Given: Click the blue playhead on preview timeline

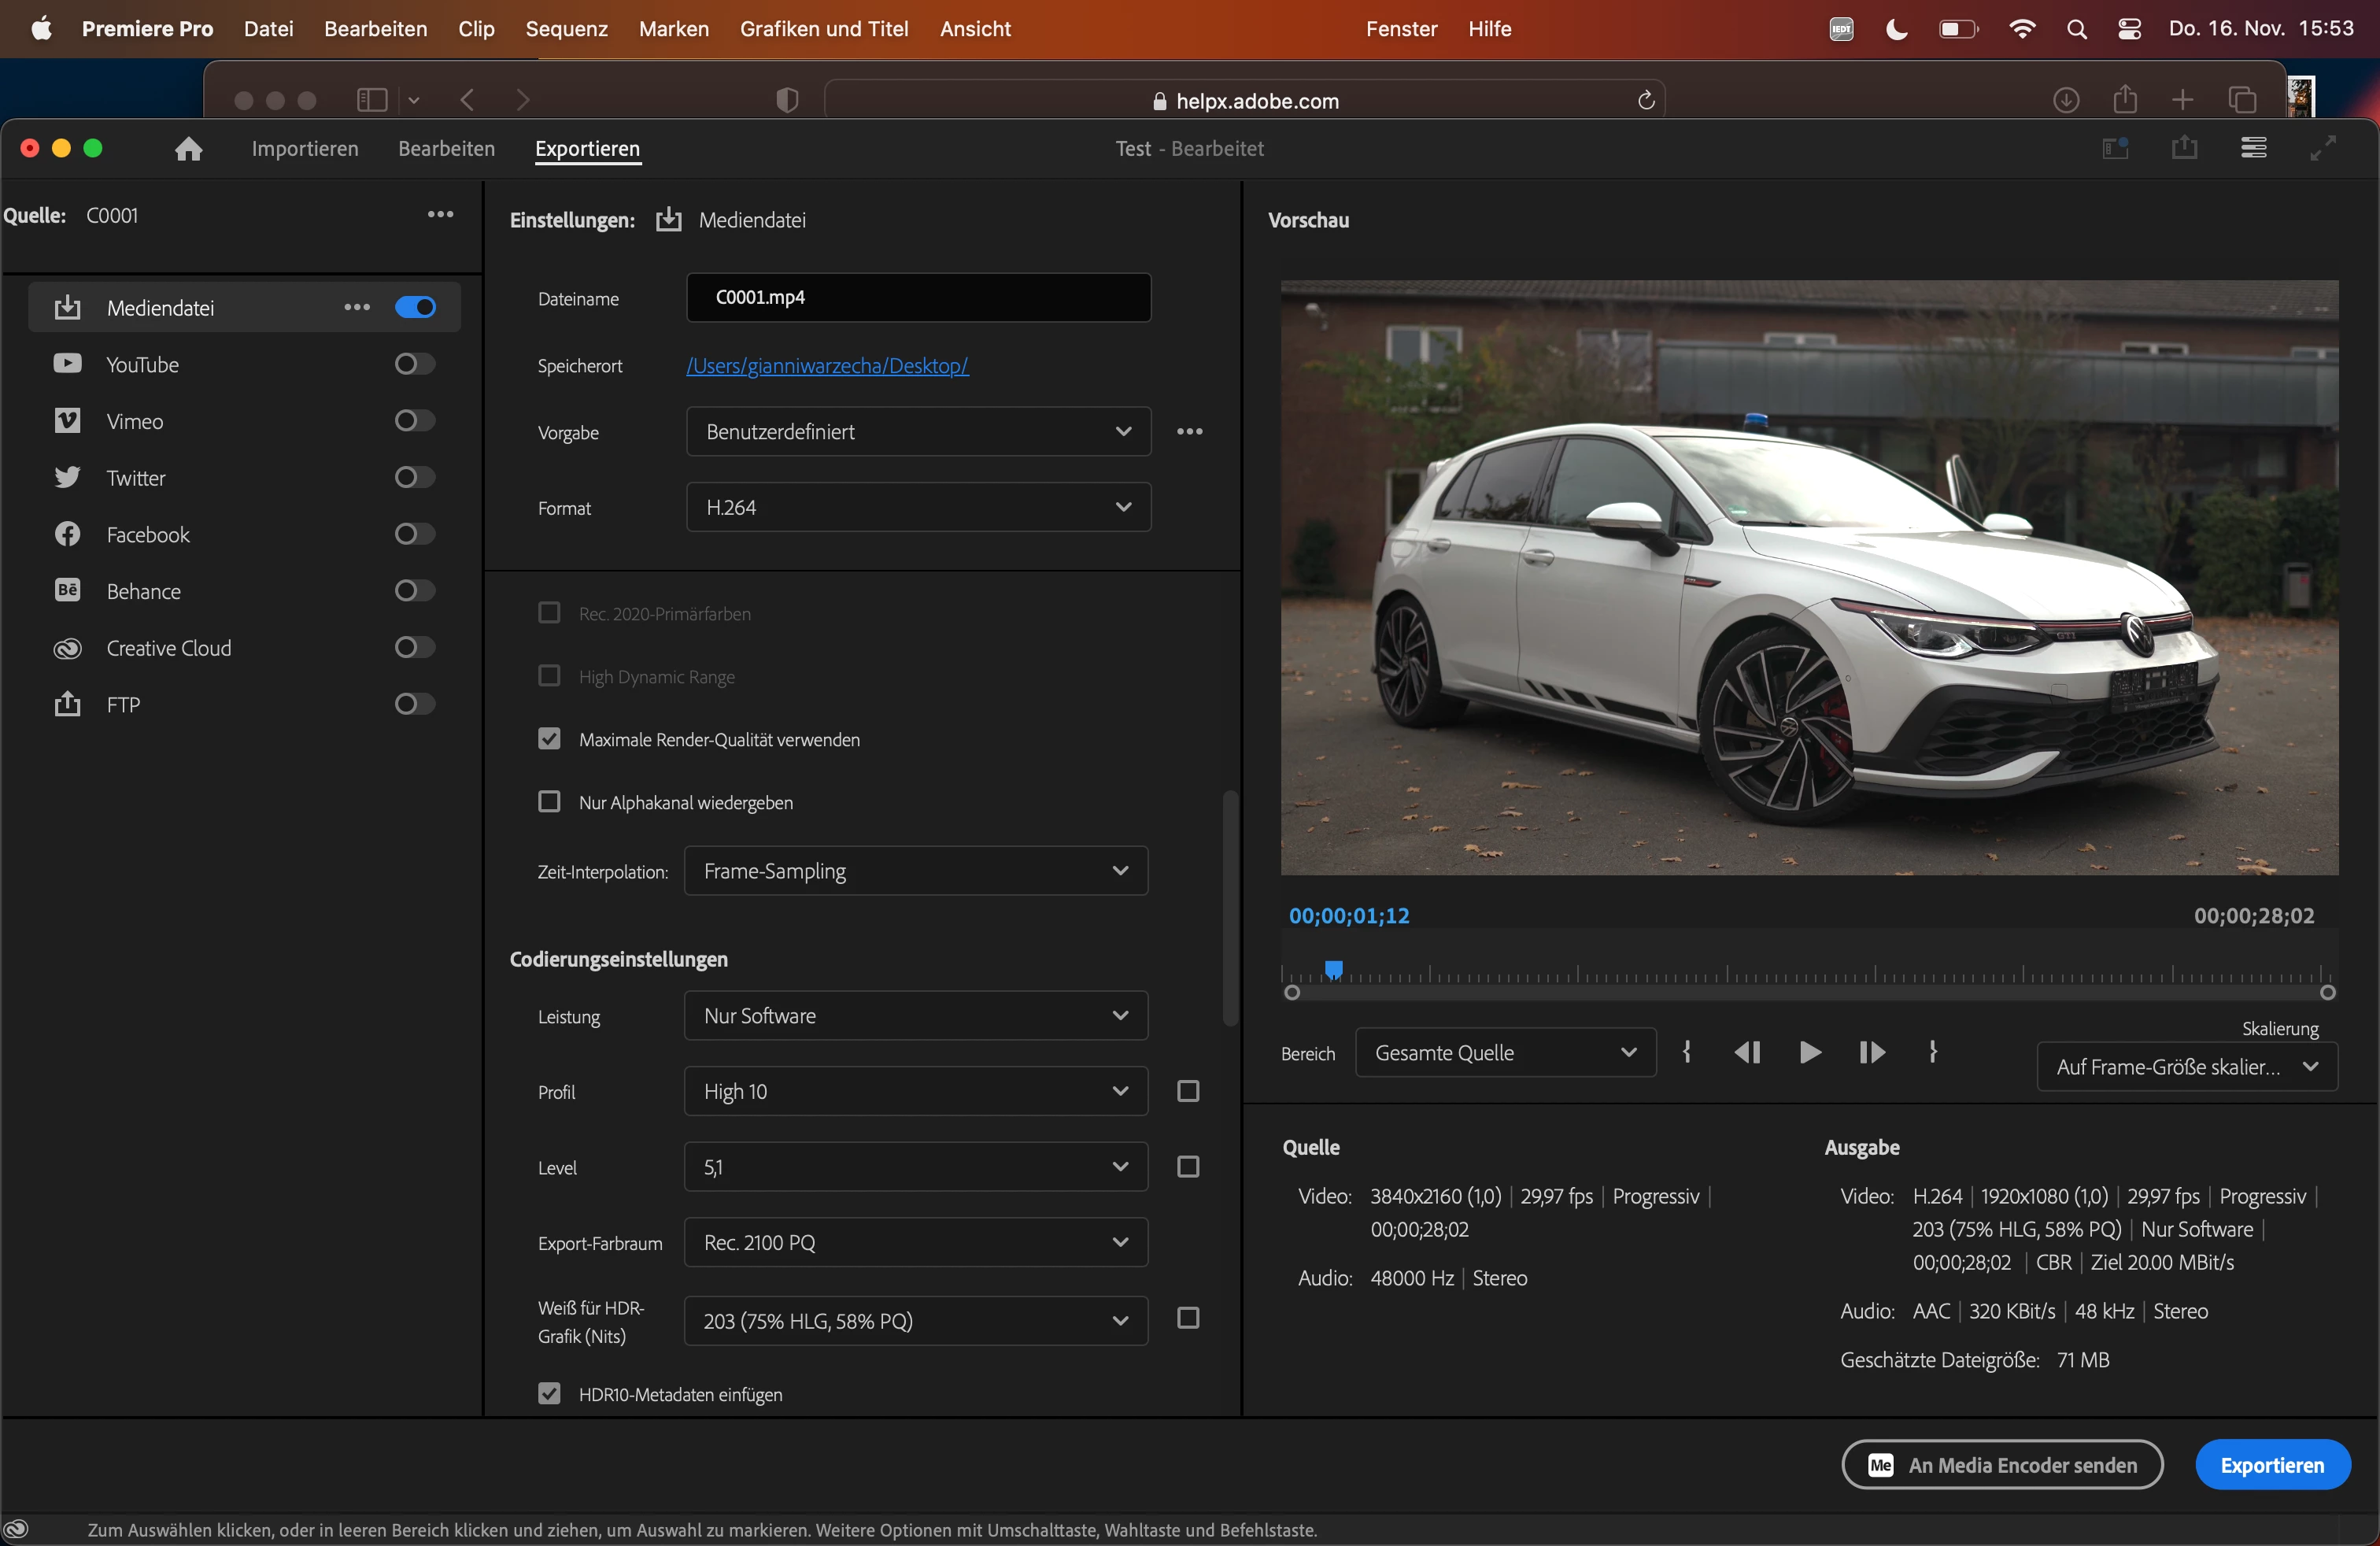Looking at the screenshot, I should [x=1333, y=969].
